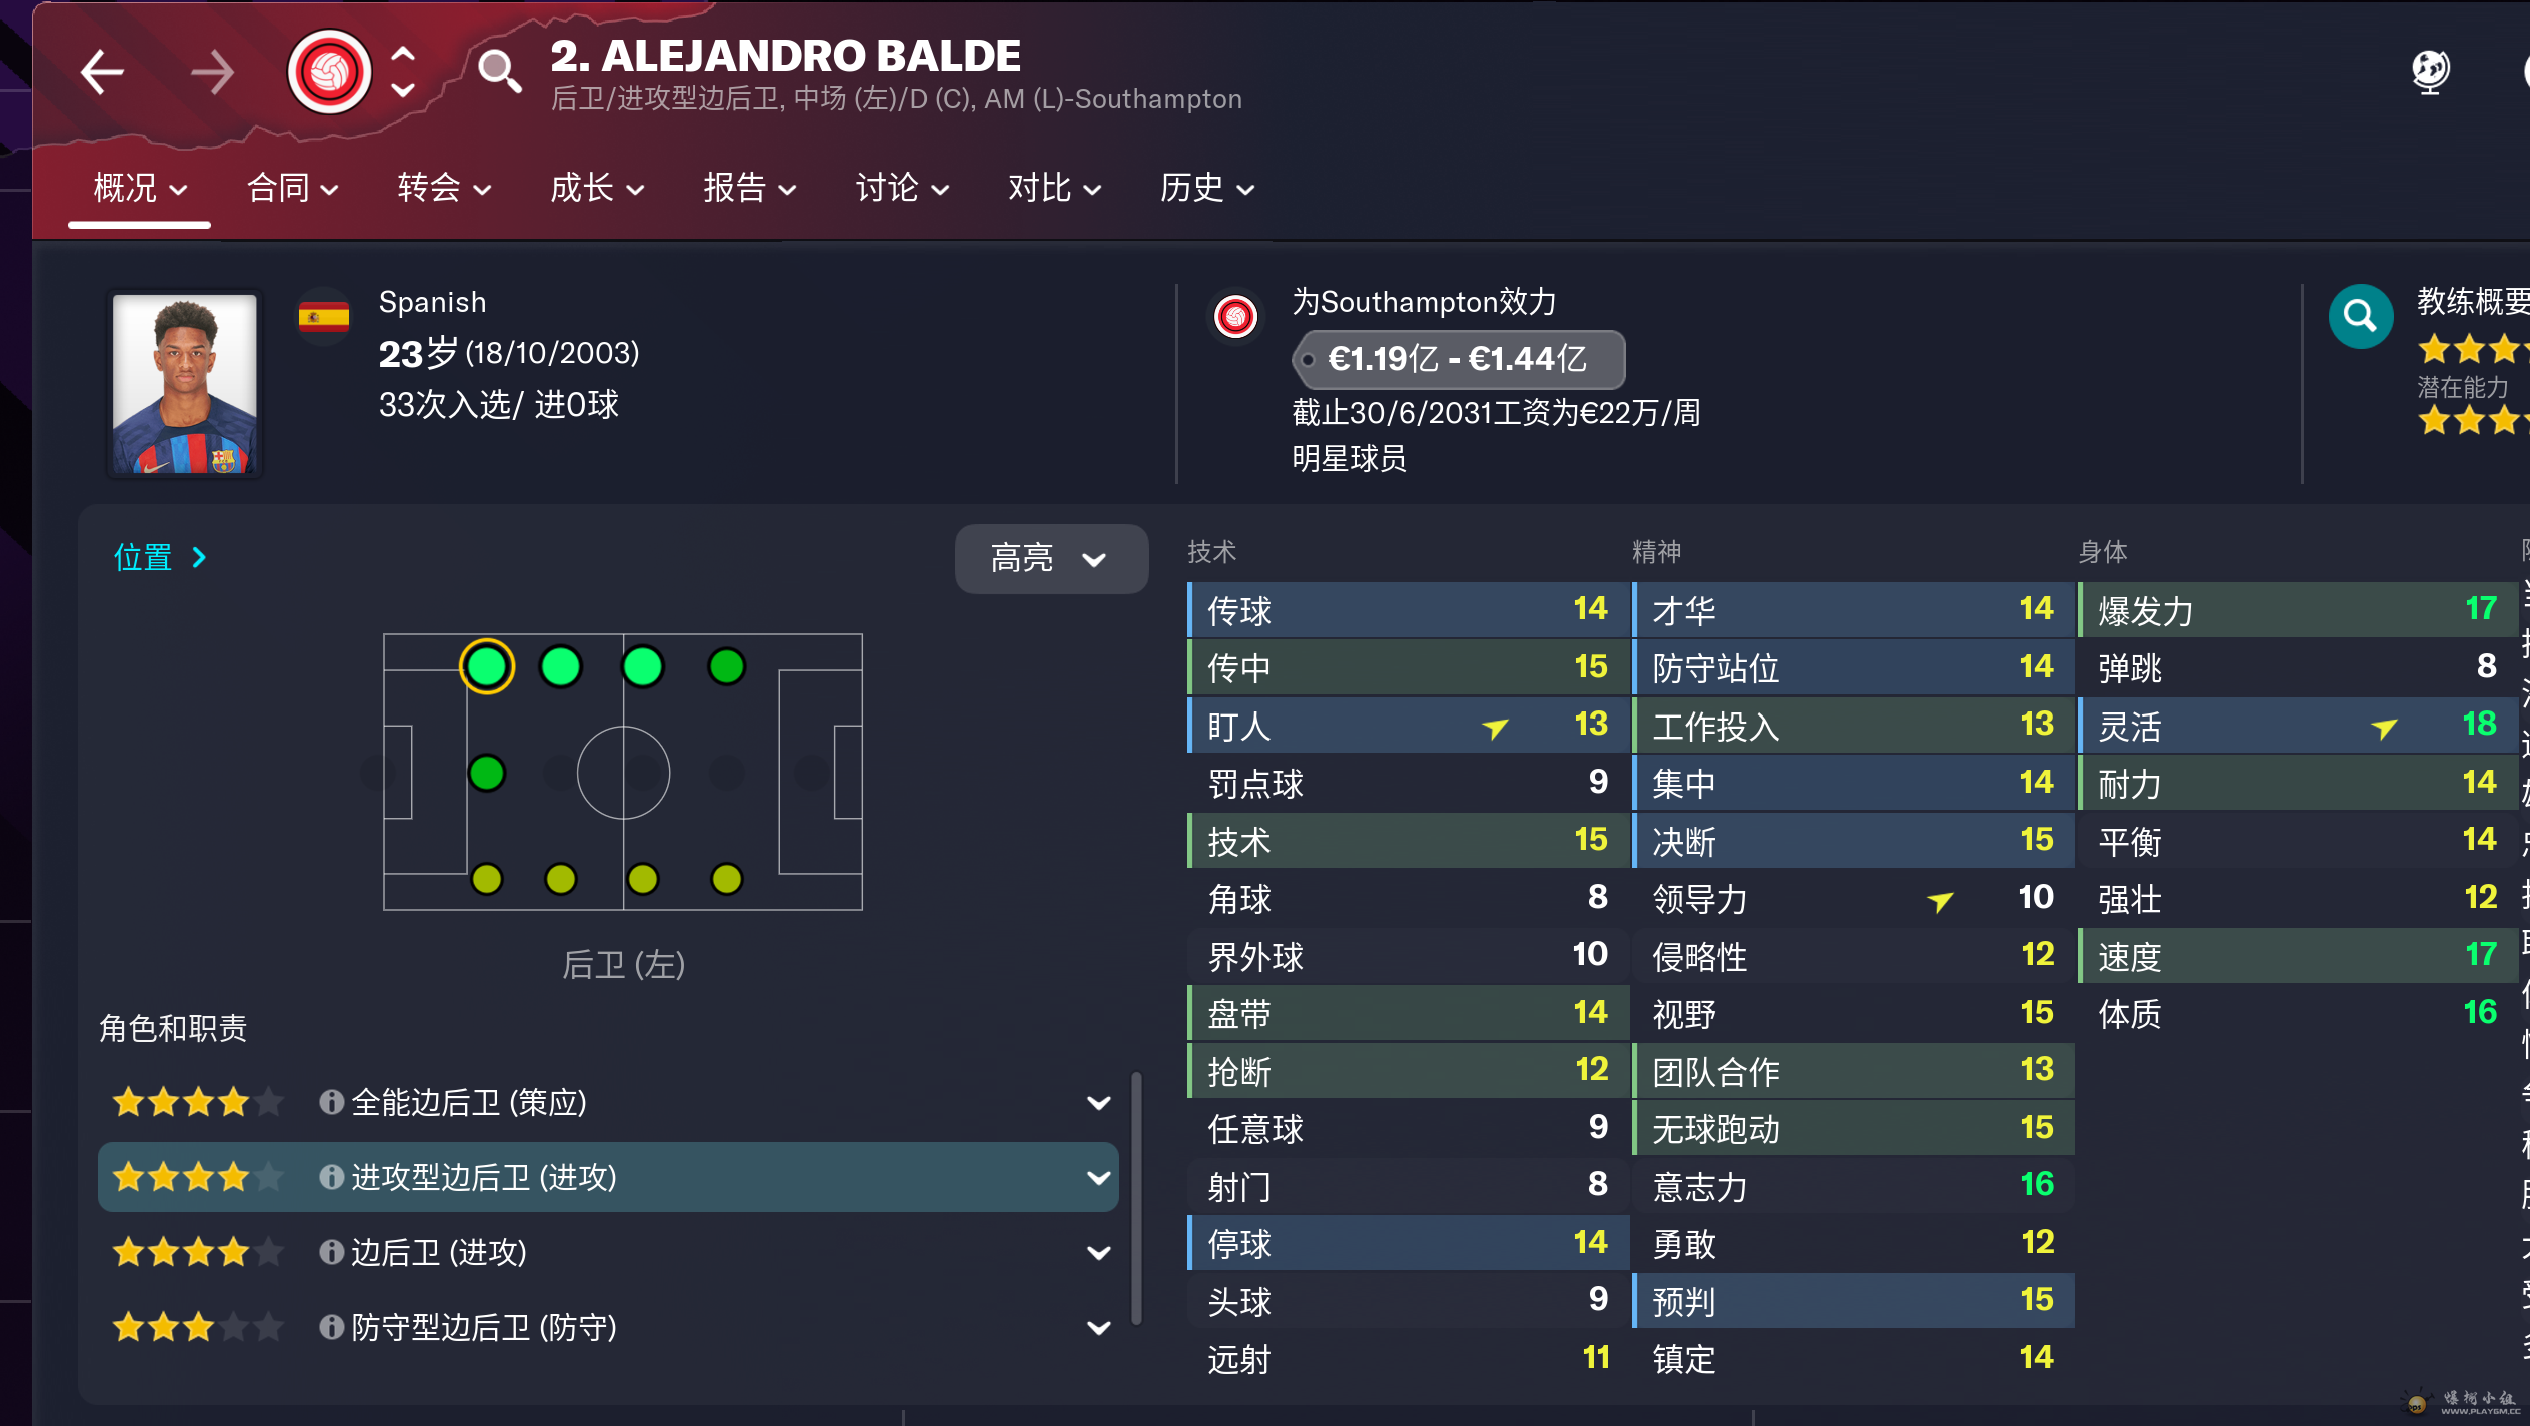Image resolution: width=2530 pixels, height=1426 pixels.
Task: Open the teal coach report search icon
Action: click(x=2360, y=317)
